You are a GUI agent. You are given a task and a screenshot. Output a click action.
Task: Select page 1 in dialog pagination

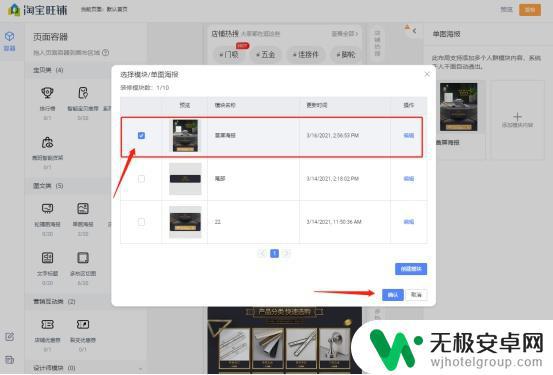(274, 253)
